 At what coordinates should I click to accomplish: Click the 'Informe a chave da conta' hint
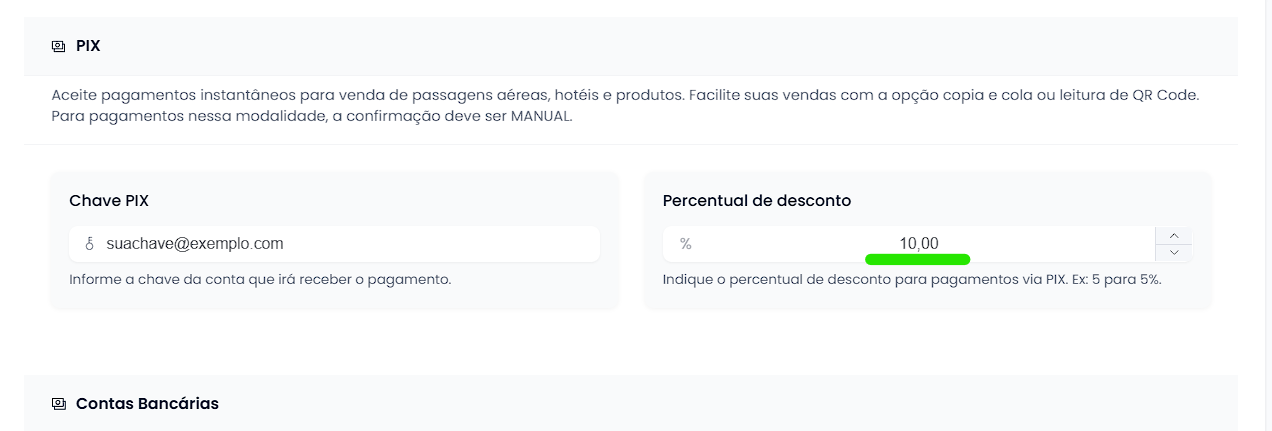pos(260,279)
